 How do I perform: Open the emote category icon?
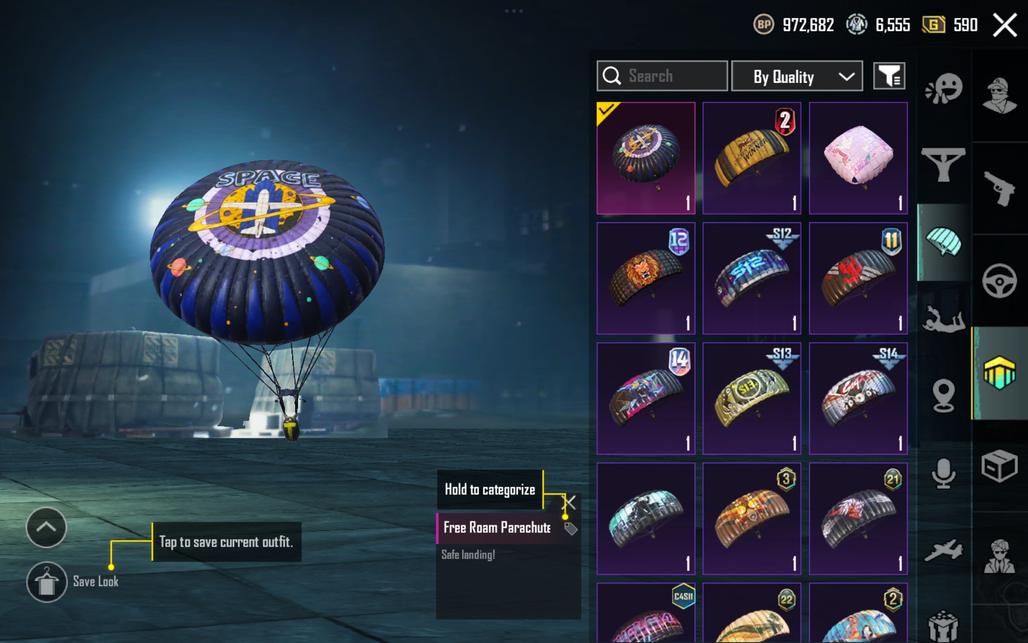[944, 88]
